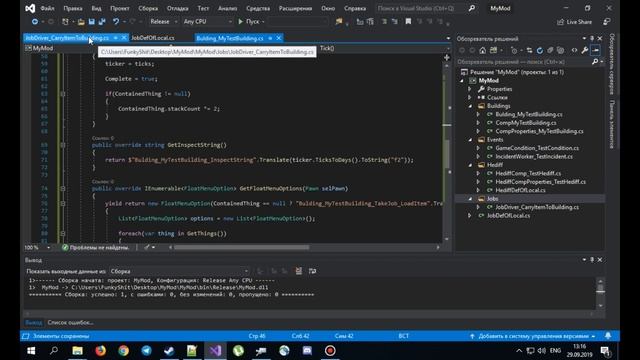Focus Solution Explorer search field
The width and height of the screenshot is (640, 360).
pyautogui.click(x=524, y=62)
